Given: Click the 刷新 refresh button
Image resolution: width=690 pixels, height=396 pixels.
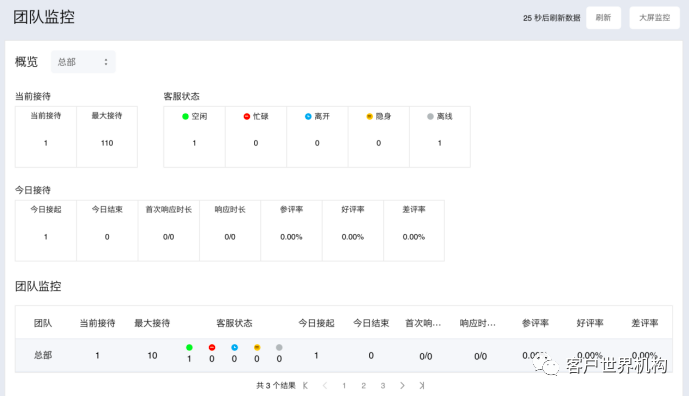Looking at the screenshot, I should pyautogui.click(x=603, y=18).
